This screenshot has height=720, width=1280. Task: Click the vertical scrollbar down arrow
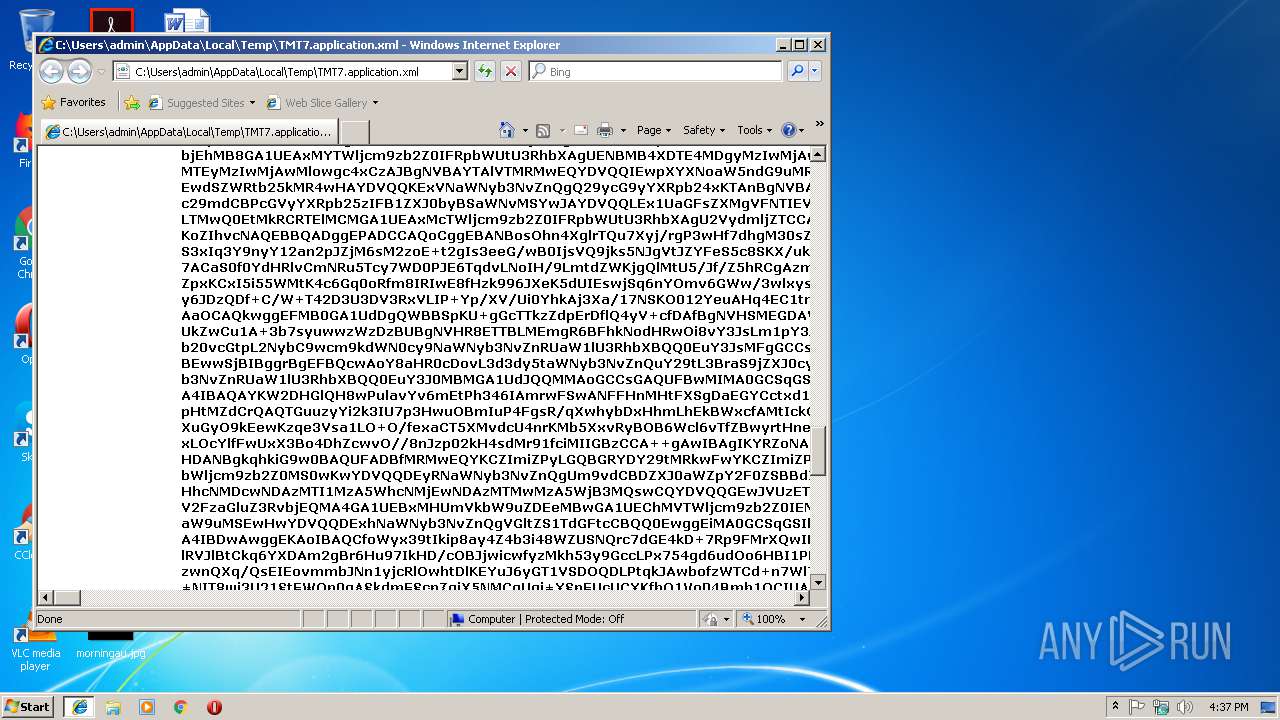click(818, 582)
